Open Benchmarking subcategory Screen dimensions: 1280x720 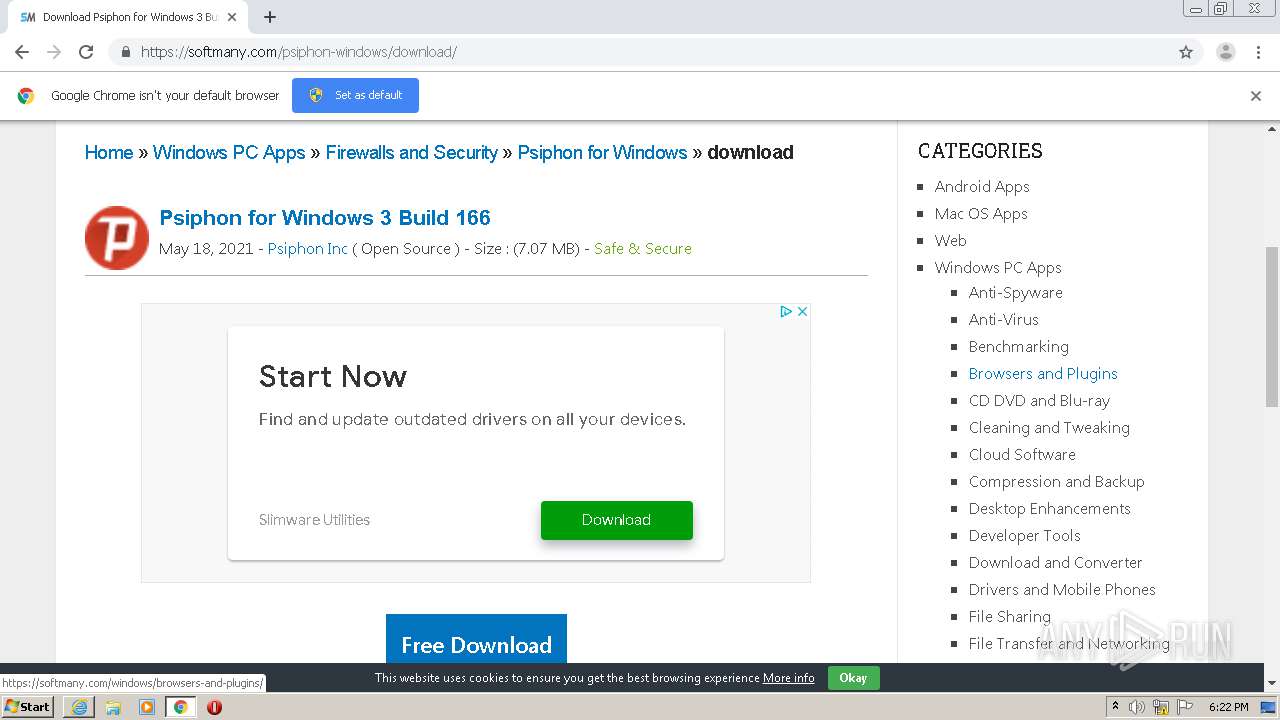point(1018,347)
